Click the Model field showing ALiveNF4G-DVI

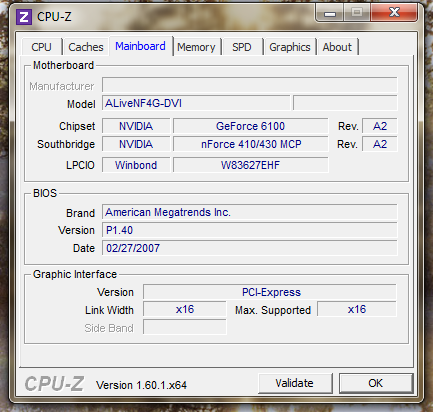point(196,103)
